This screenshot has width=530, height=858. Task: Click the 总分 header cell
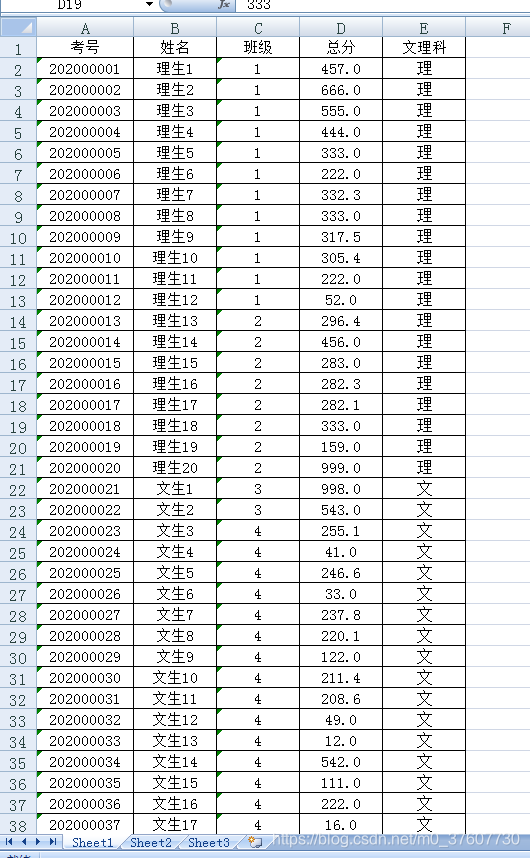[341, 48]
